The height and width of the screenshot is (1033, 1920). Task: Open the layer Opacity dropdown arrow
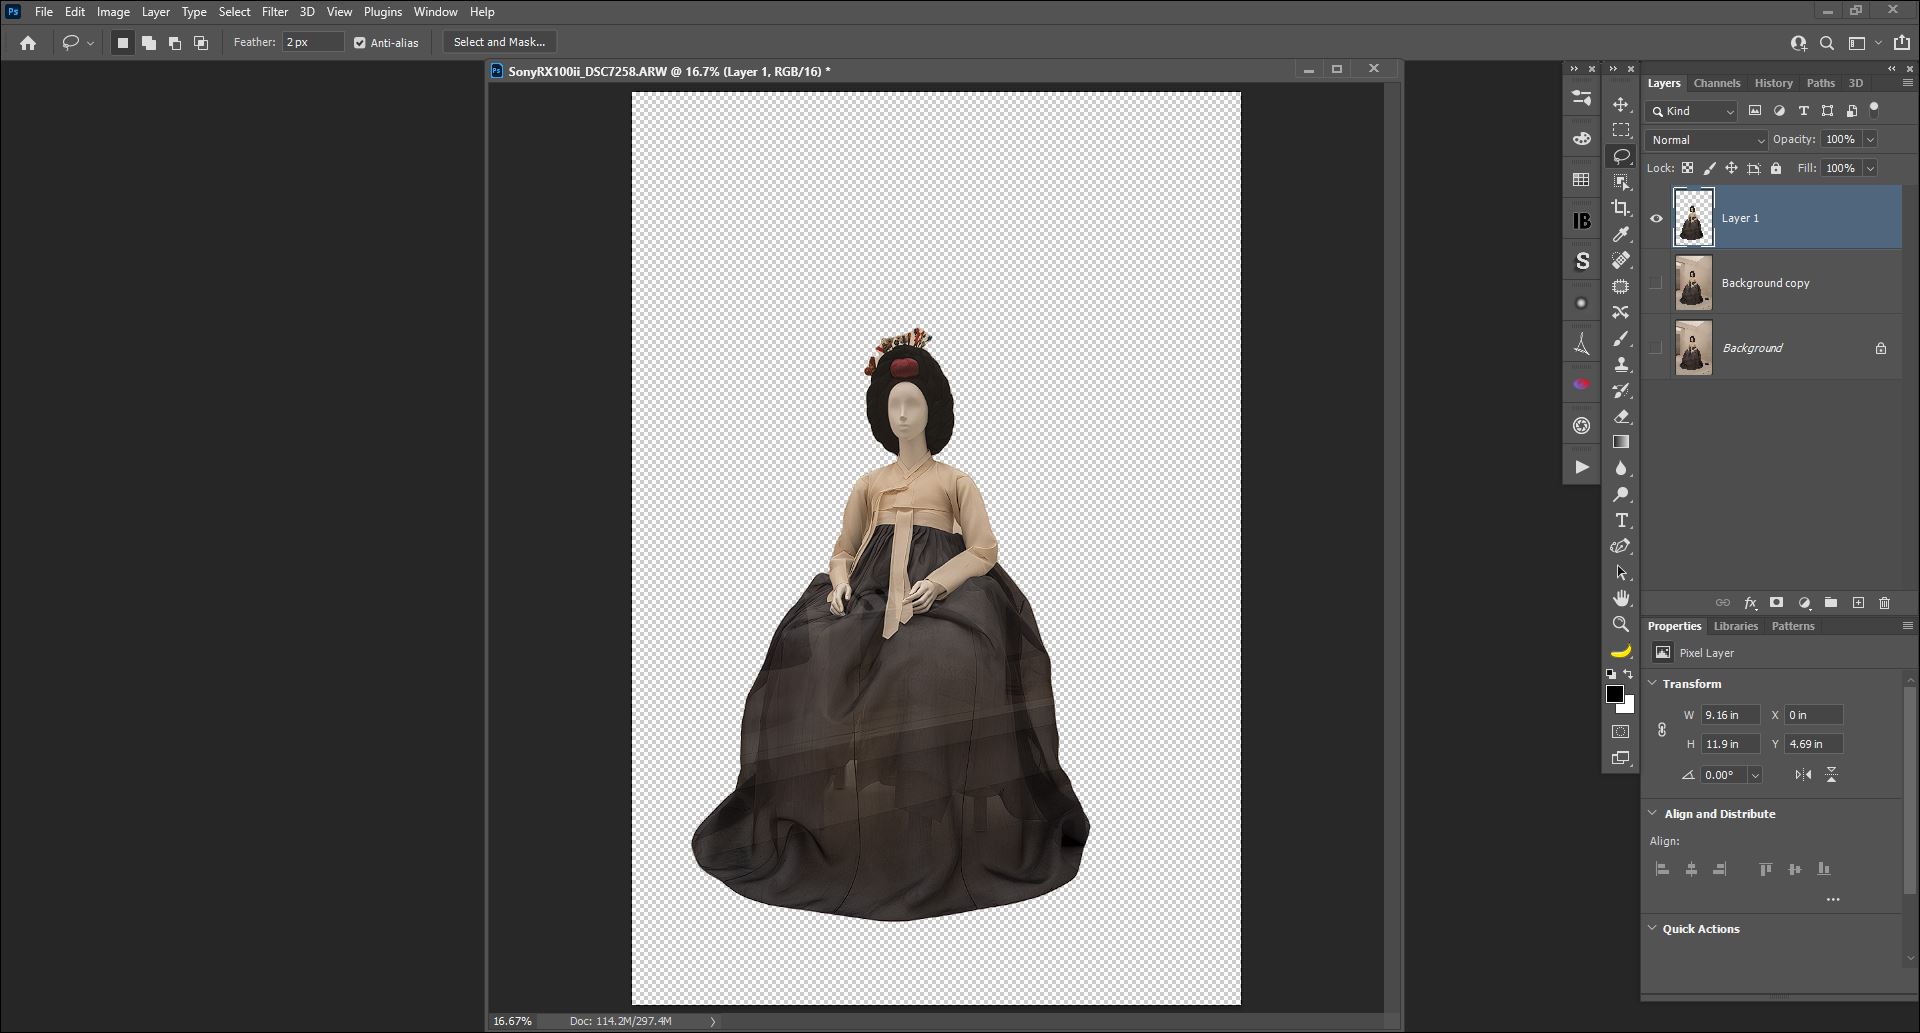point(1870,140)
